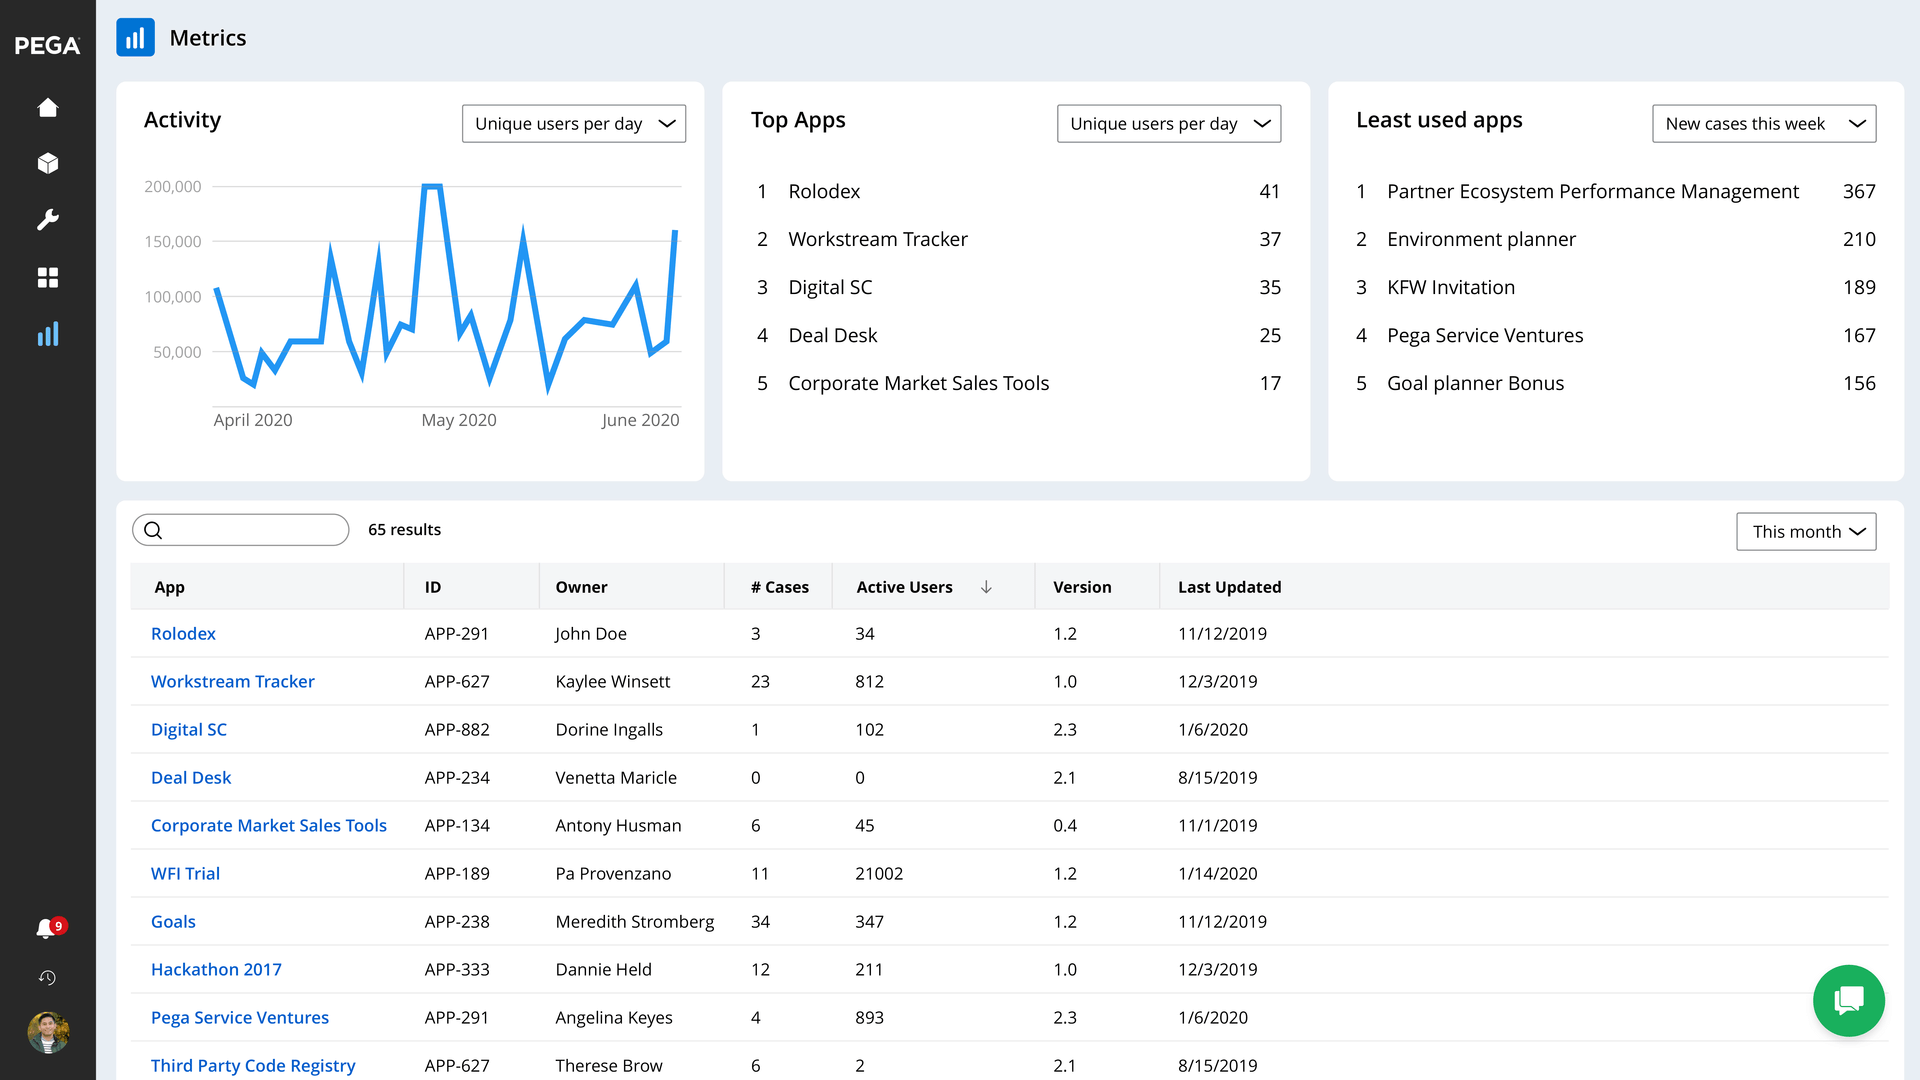
Task: Open the Workstream Tracker app link
Action: (x=232, y=681)
